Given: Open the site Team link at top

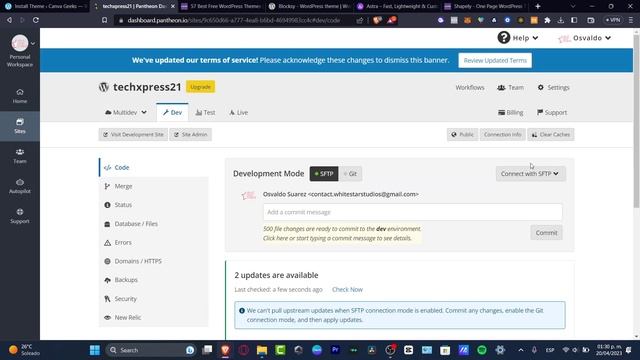Looking at the screenshot, I should [510, 87].
